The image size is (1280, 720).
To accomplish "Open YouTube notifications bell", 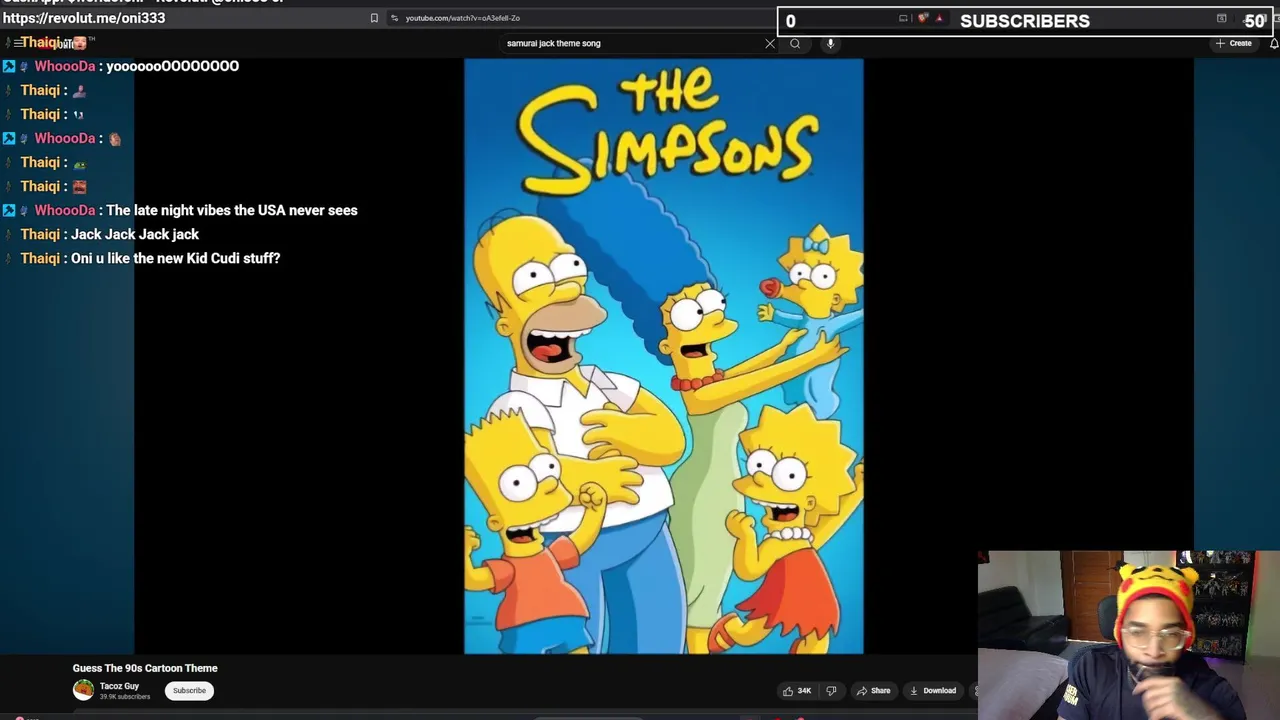I will pos(1274,43).
